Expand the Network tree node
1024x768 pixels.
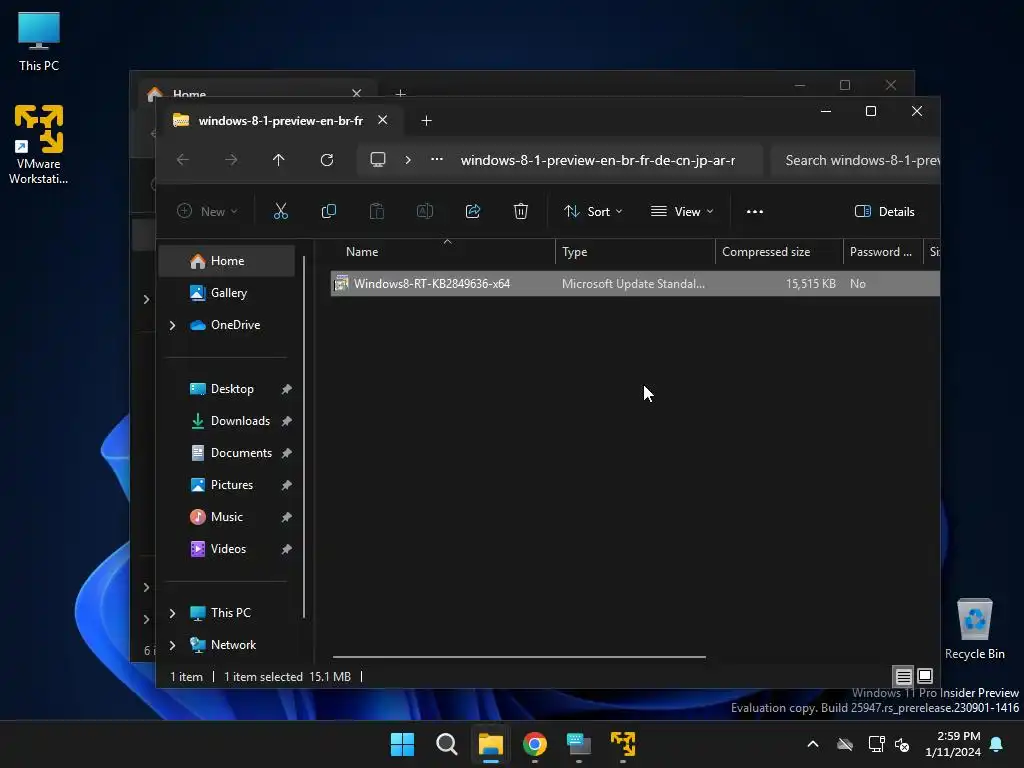pos(172,645)
